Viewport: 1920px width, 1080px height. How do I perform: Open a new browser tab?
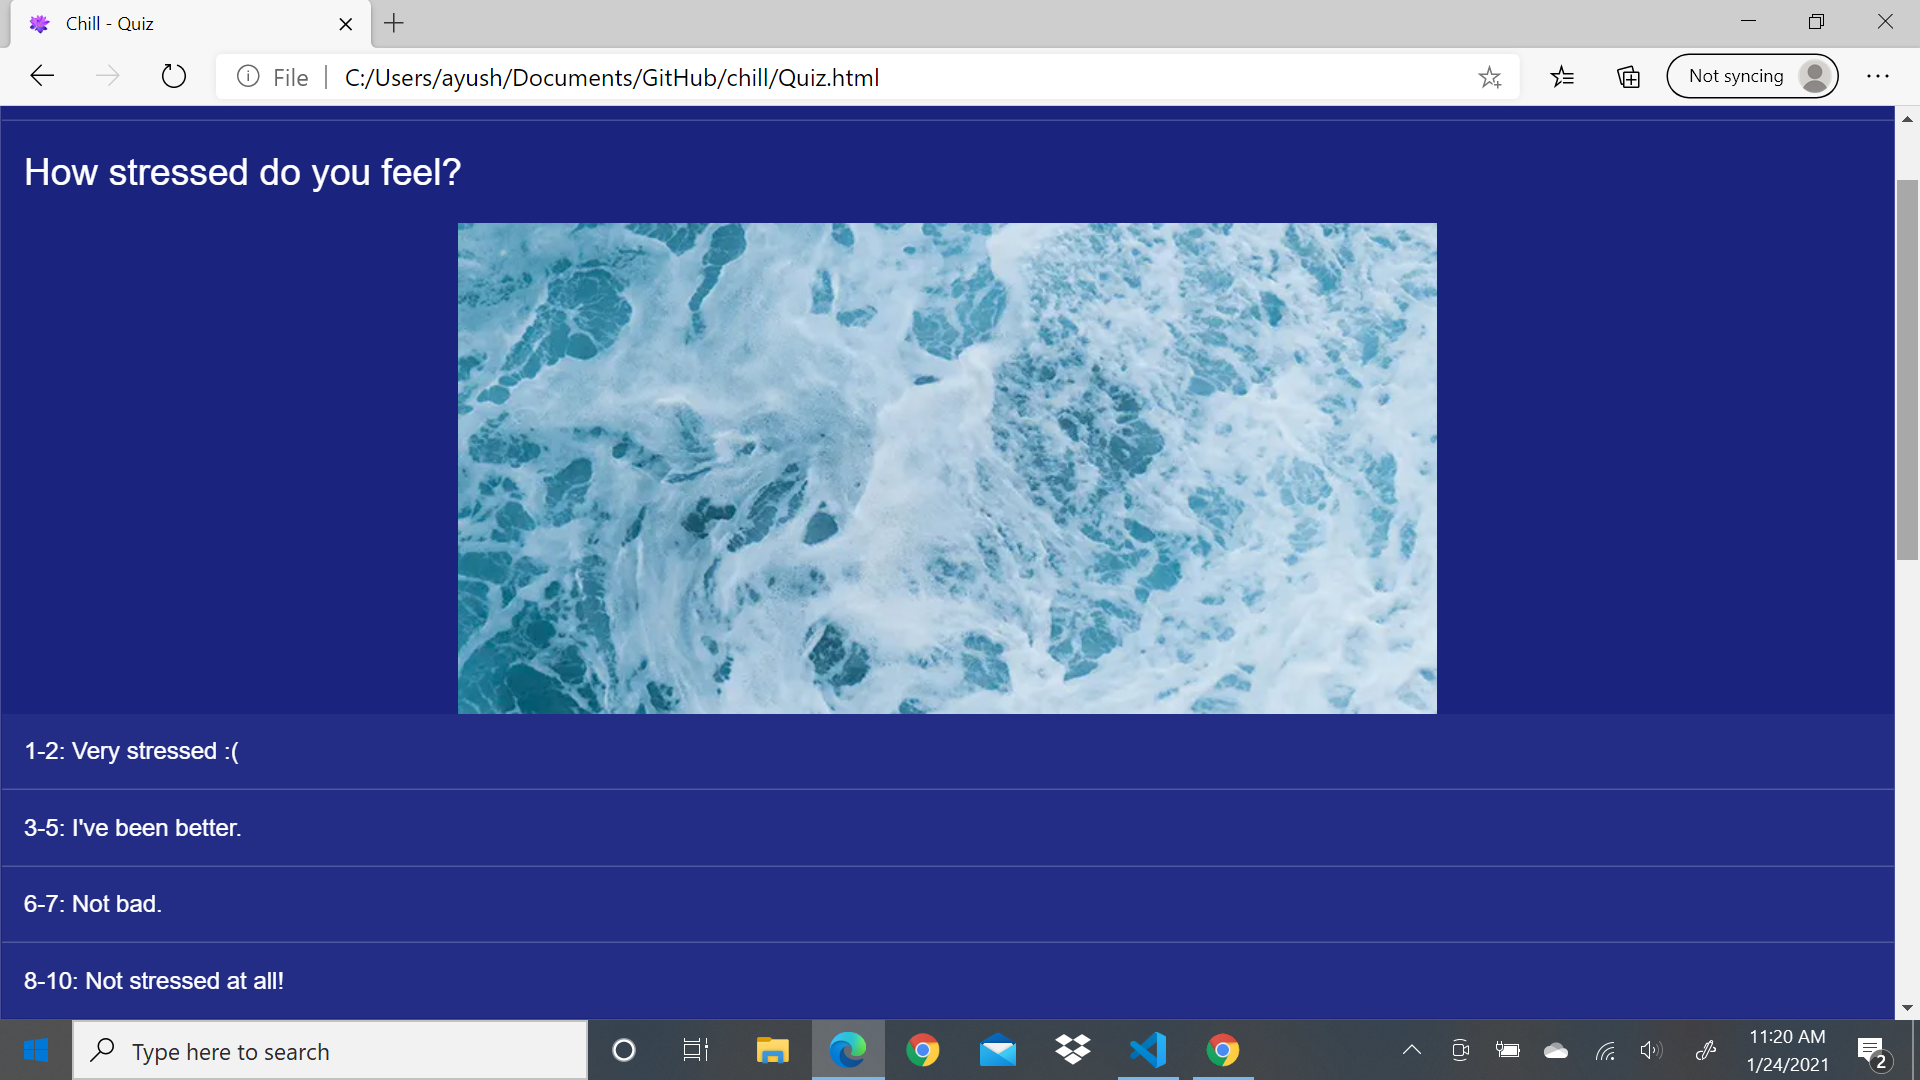[x=394, y=23]
